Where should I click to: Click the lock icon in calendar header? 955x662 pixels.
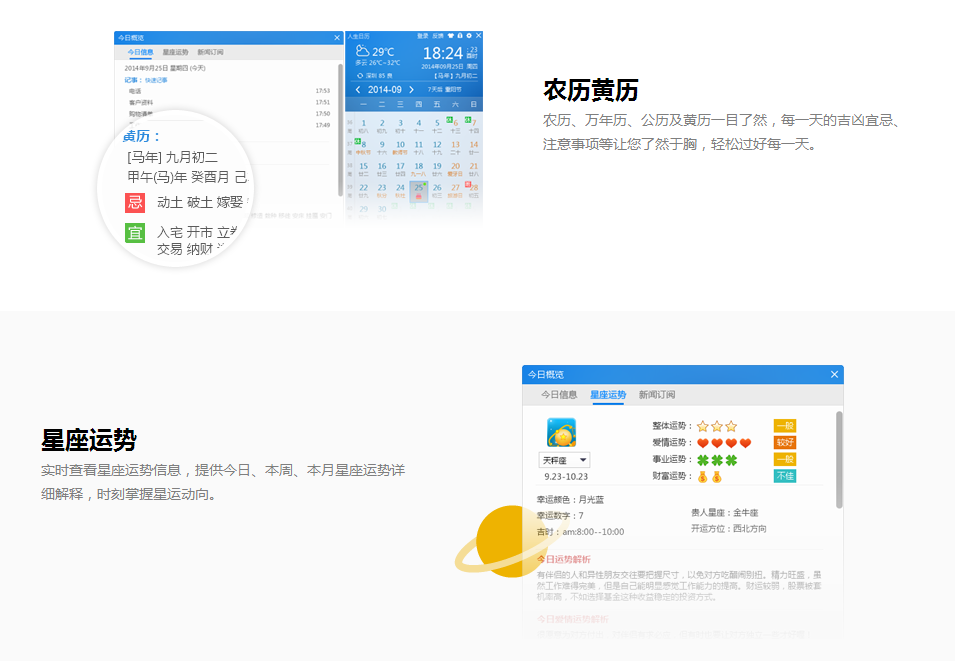pos(459,35)
